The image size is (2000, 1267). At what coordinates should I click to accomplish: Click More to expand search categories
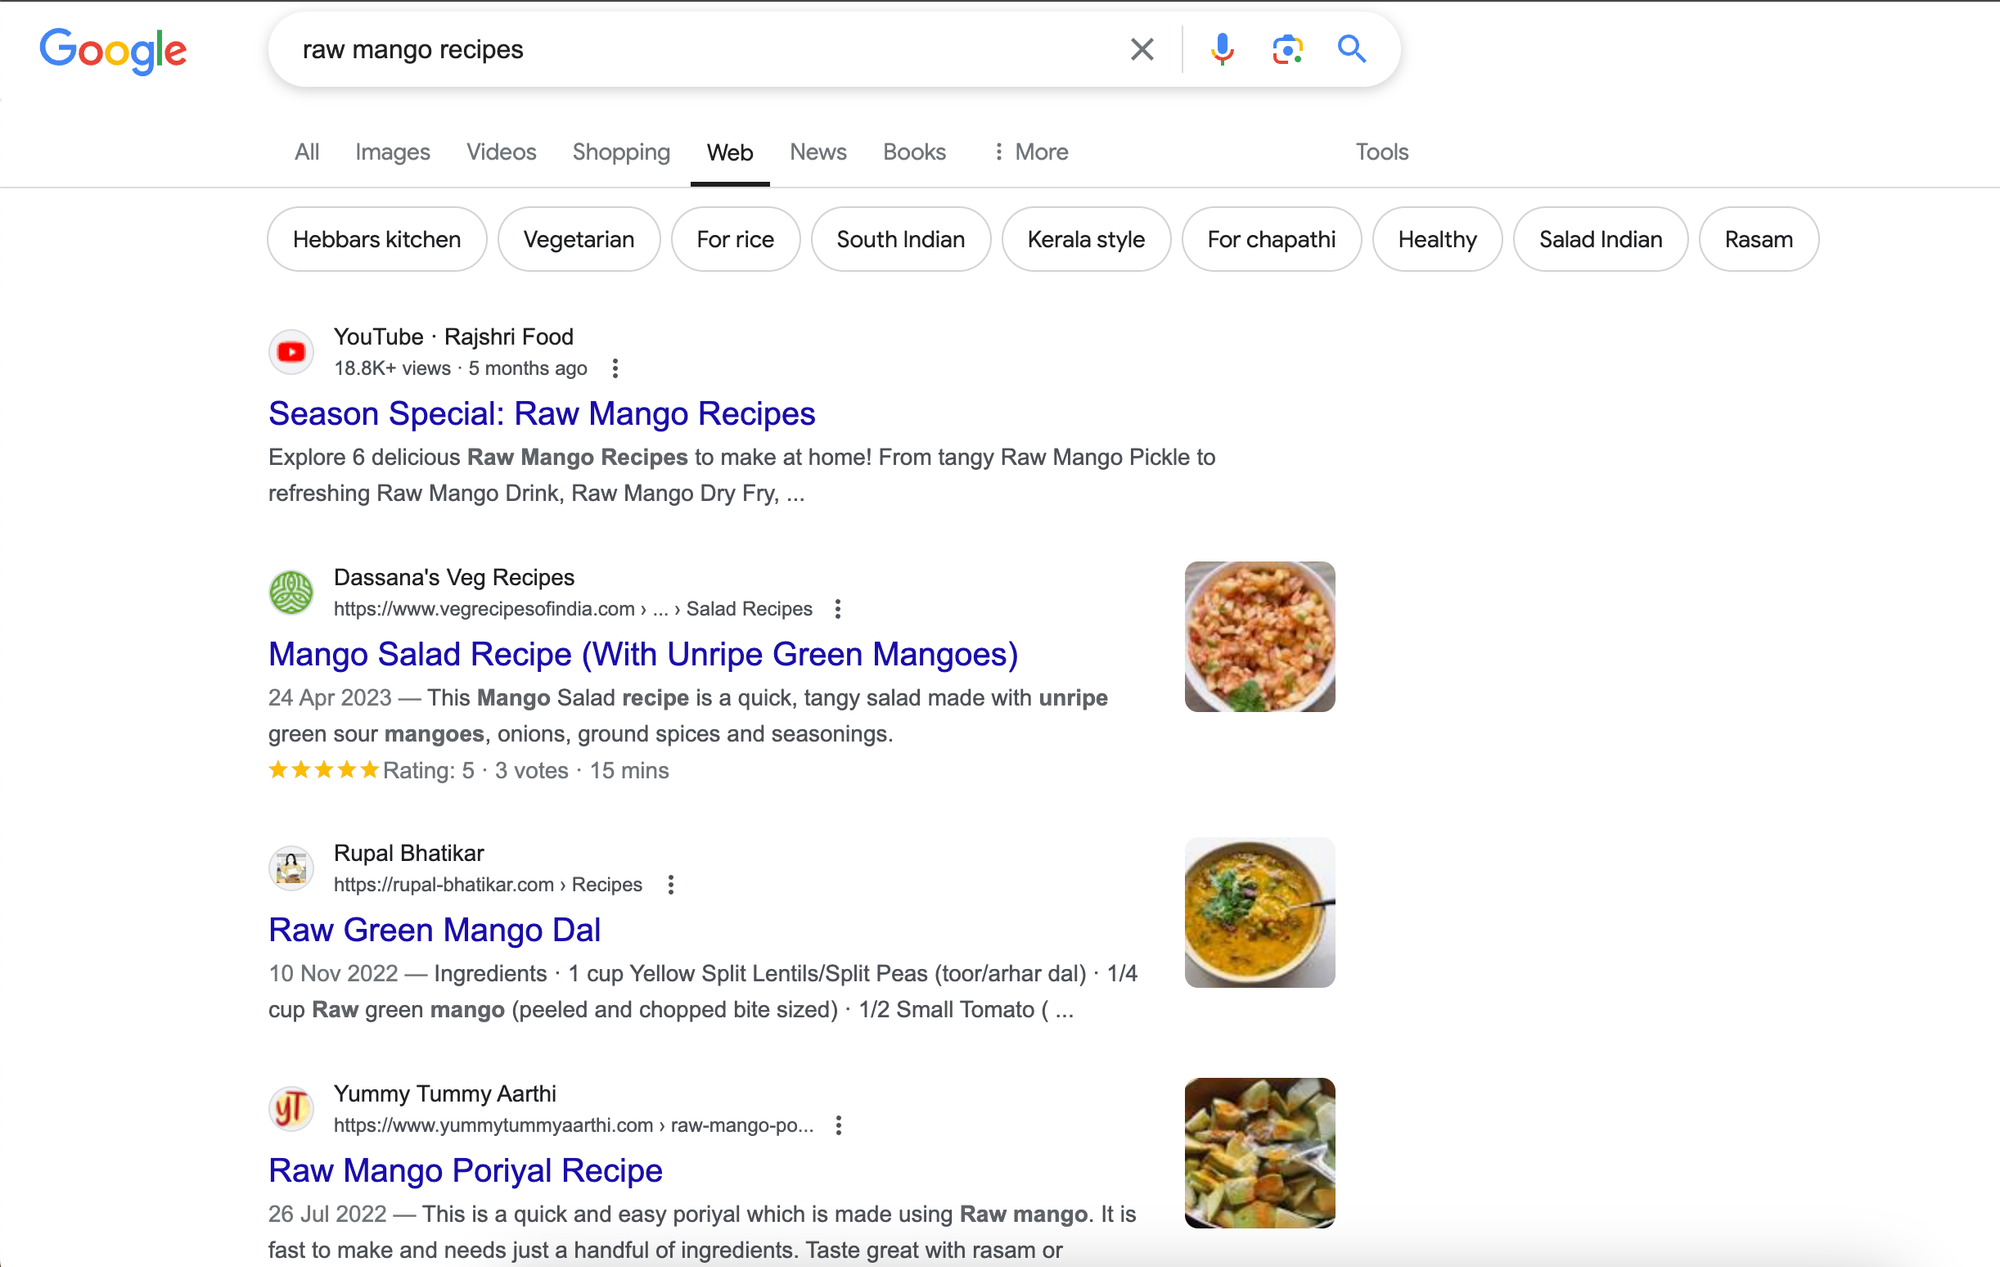point(1029,152)
